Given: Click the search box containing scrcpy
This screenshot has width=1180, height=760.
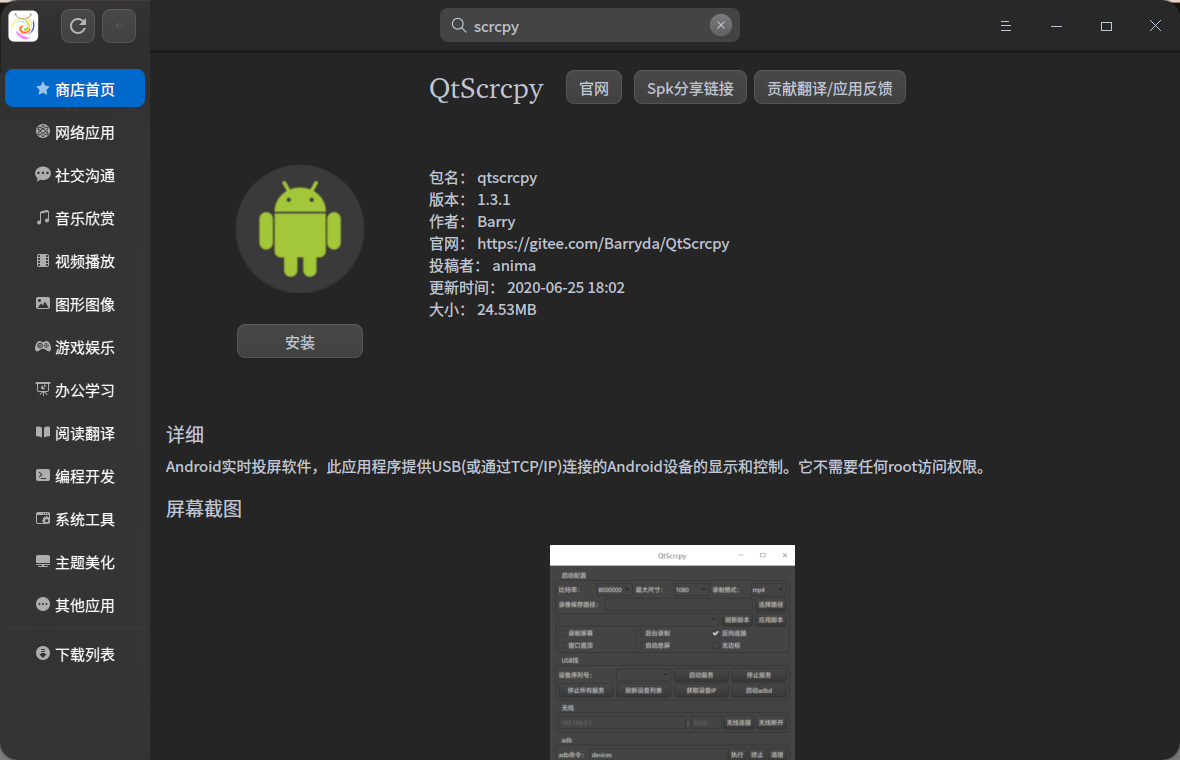Looking at the screenshot, I should 589,26.
